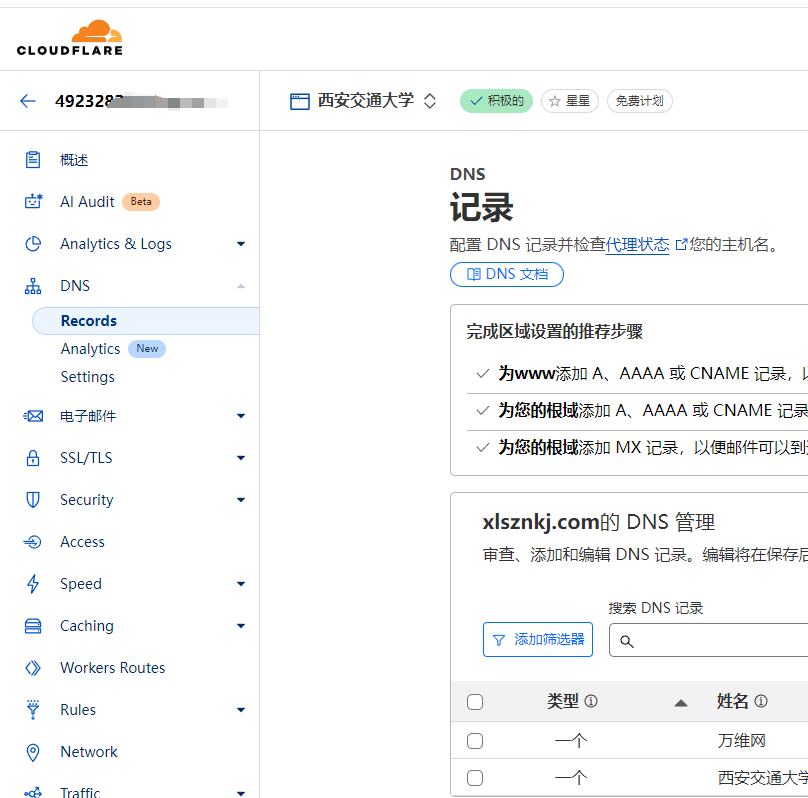Click the Network location pin icon
The image size is (808, 798).
tap(33, 752)
